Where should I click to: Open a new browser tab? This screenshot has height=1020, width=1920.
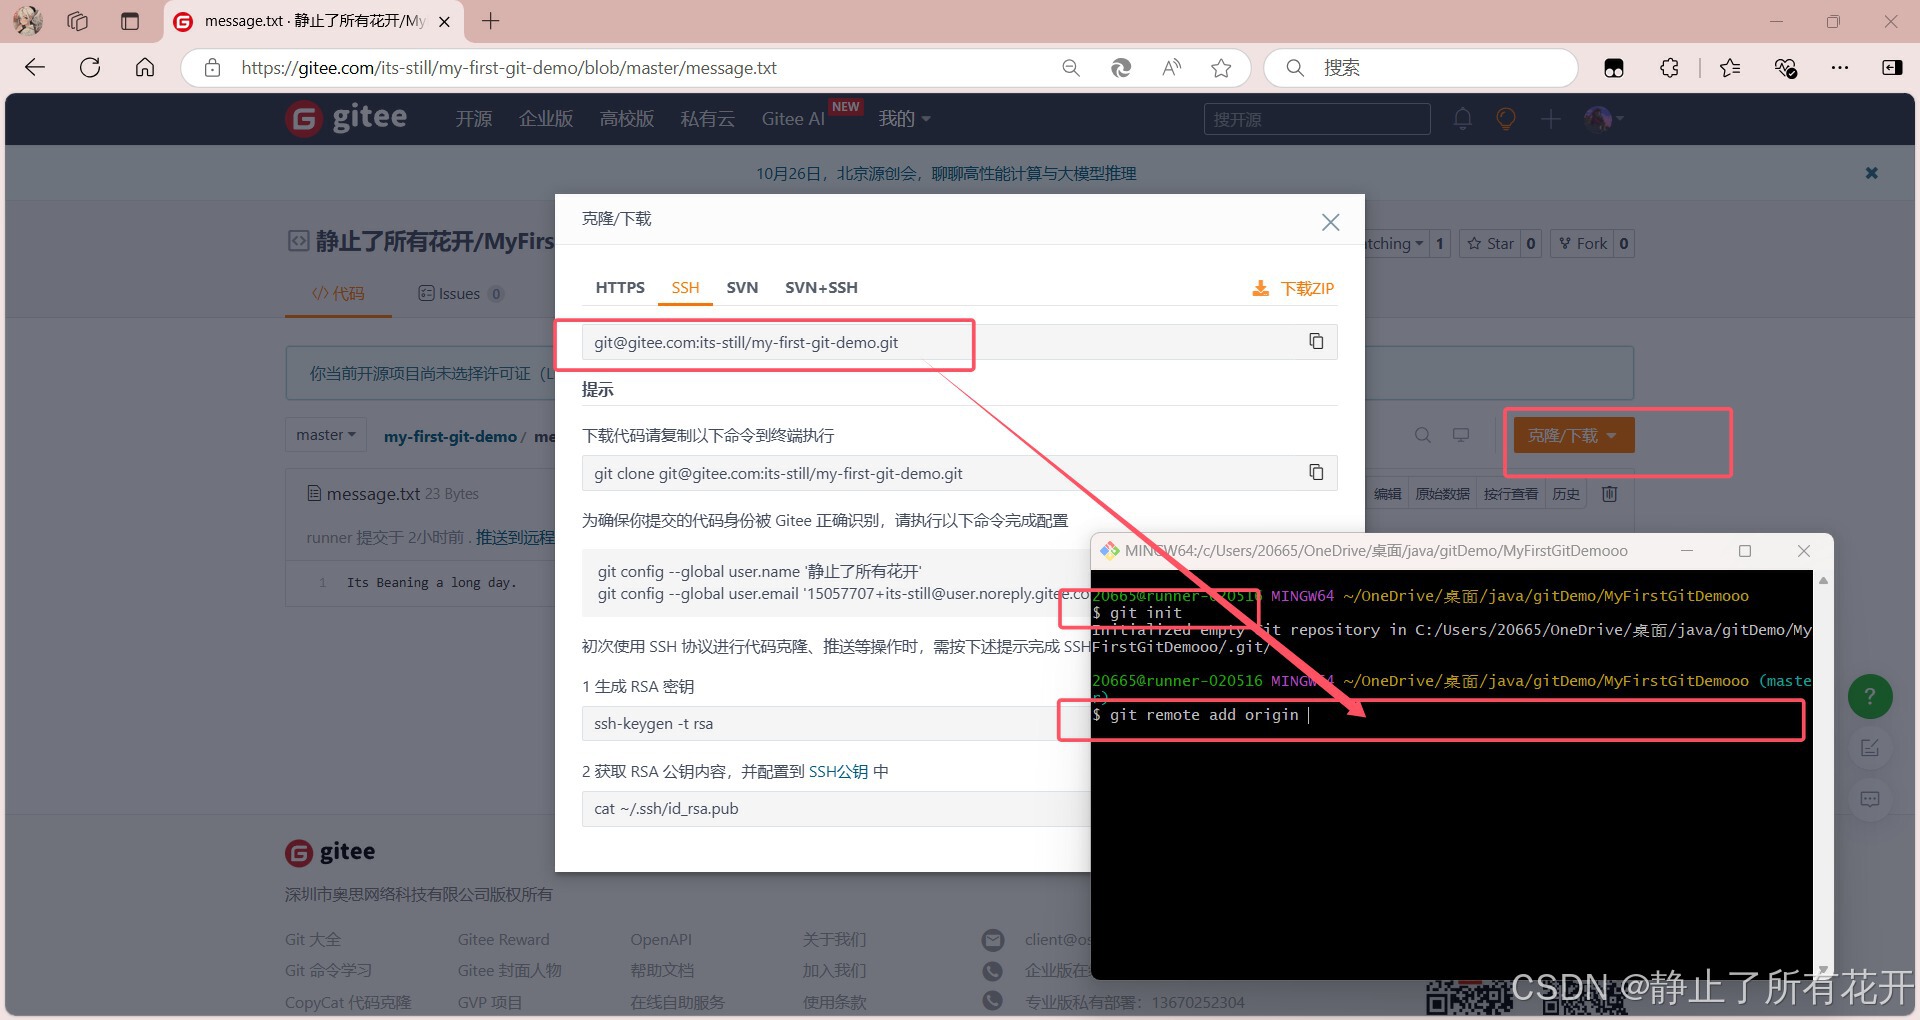[x=490, y=21]
